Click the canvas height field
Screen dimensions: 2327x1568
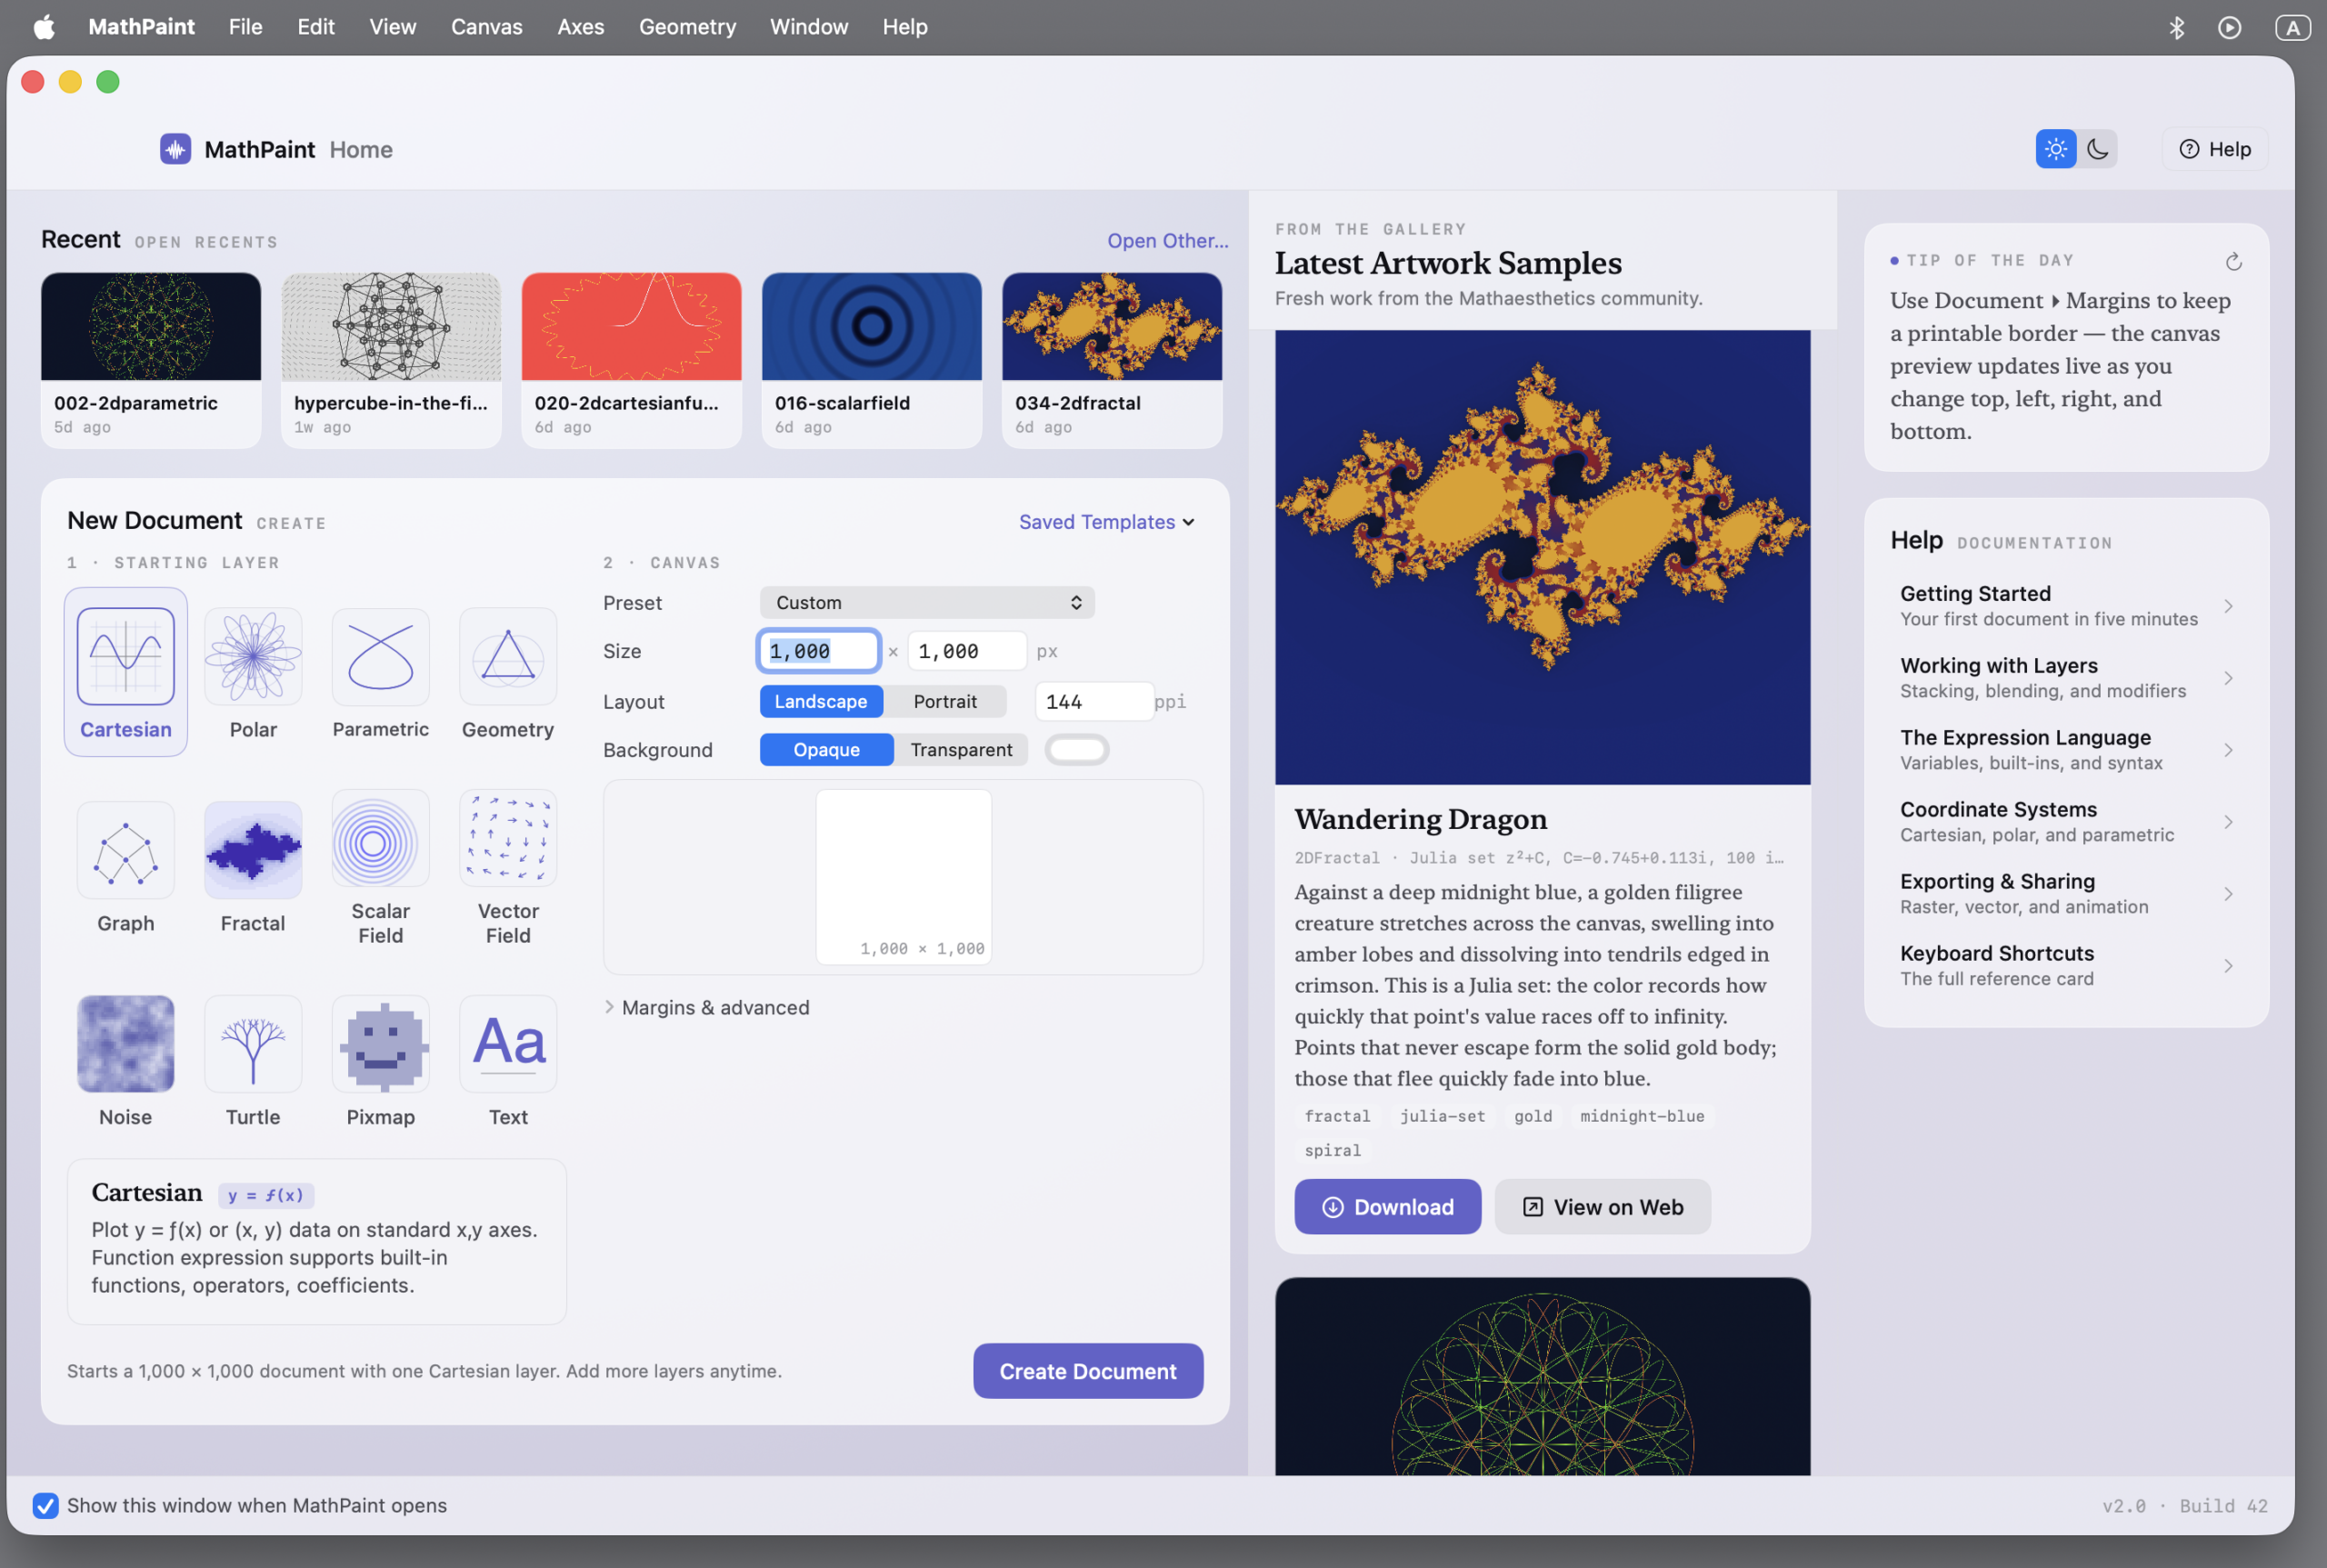pos(966,651)
